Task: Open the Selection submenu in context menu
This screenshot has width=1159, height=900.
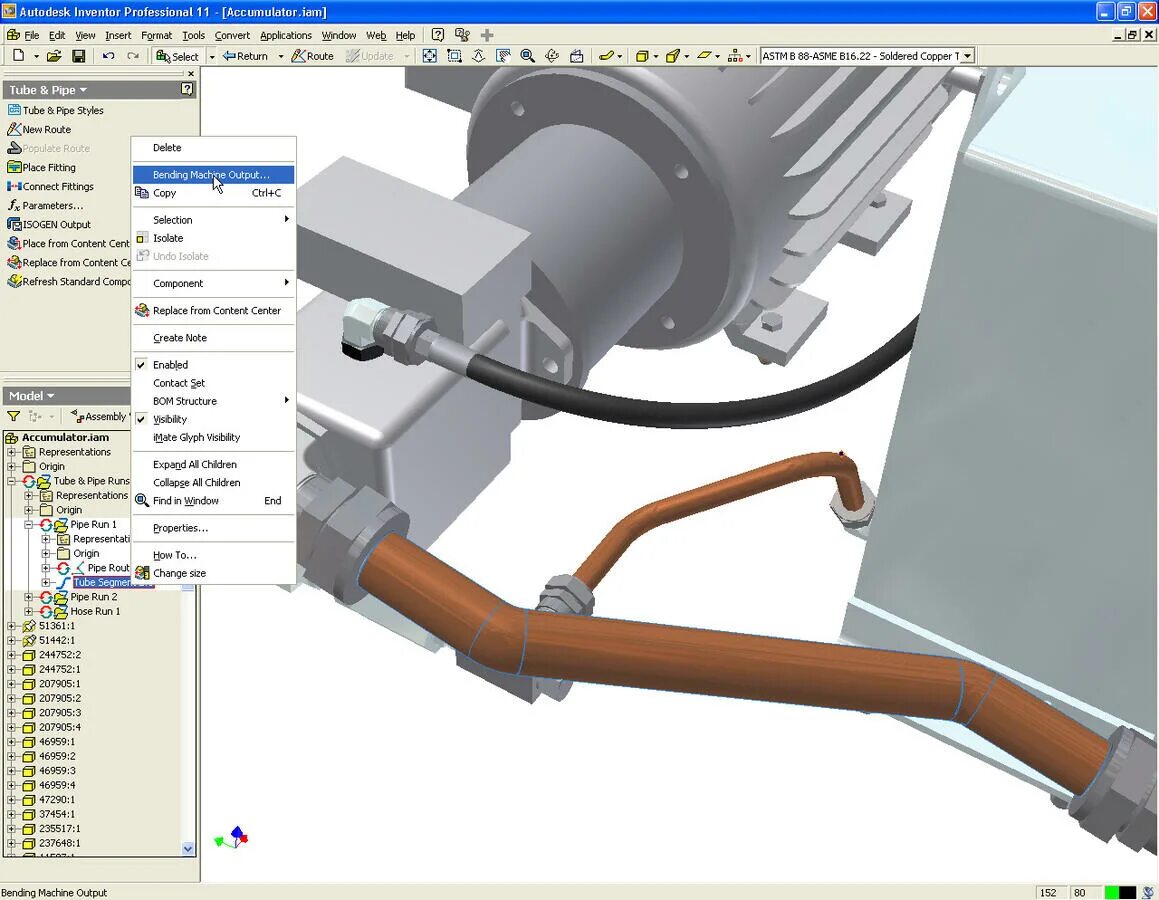Action: pyautogui.click(x=213, y=219)
